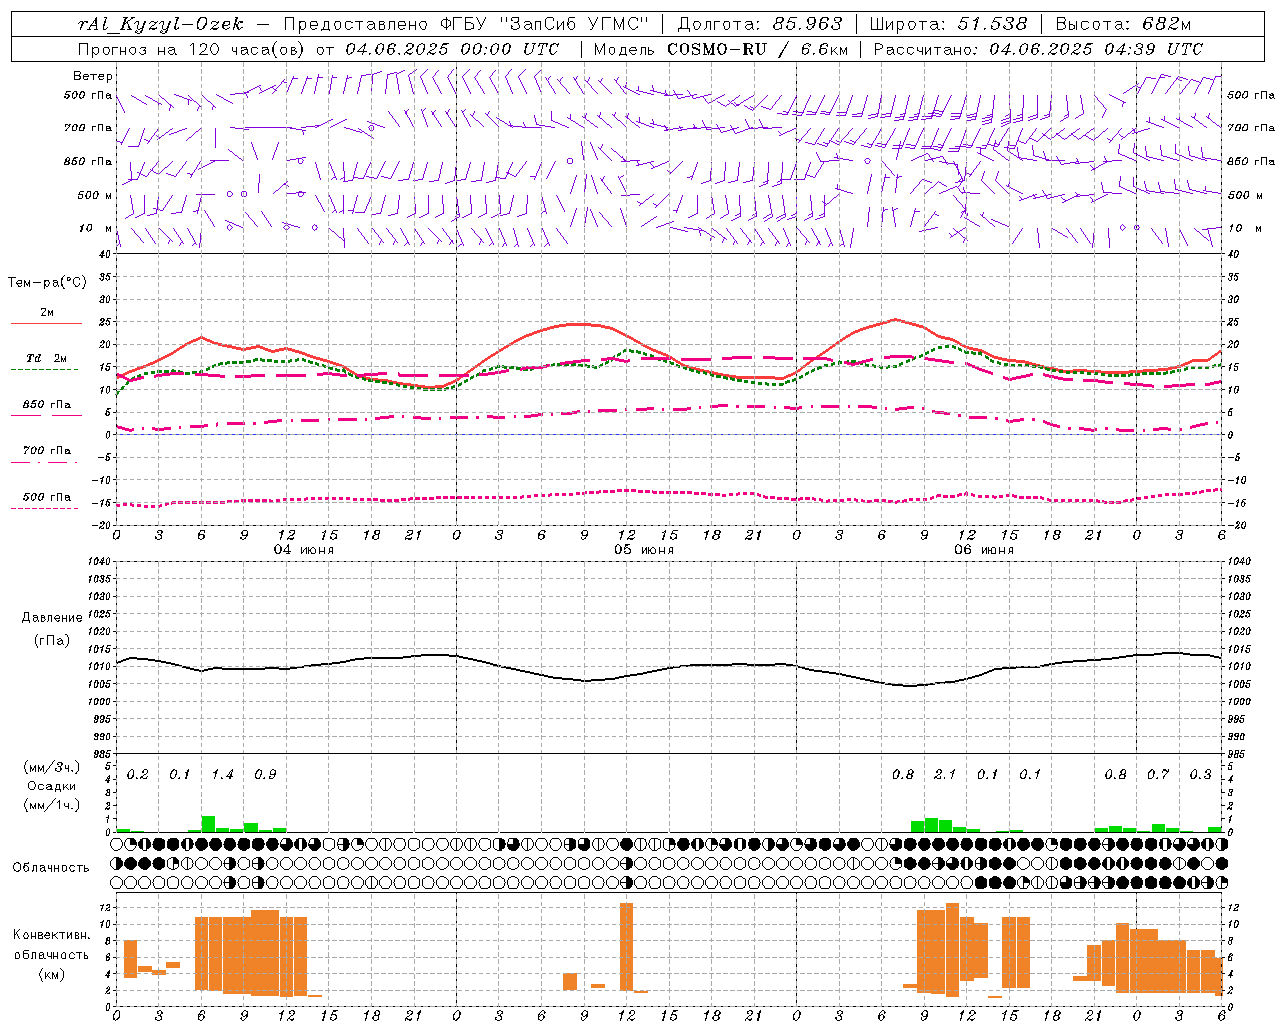1280x1024 pixels.
Task: Click the tallest green precipitation bar on June 4
Action: click(x=208, y=824)
